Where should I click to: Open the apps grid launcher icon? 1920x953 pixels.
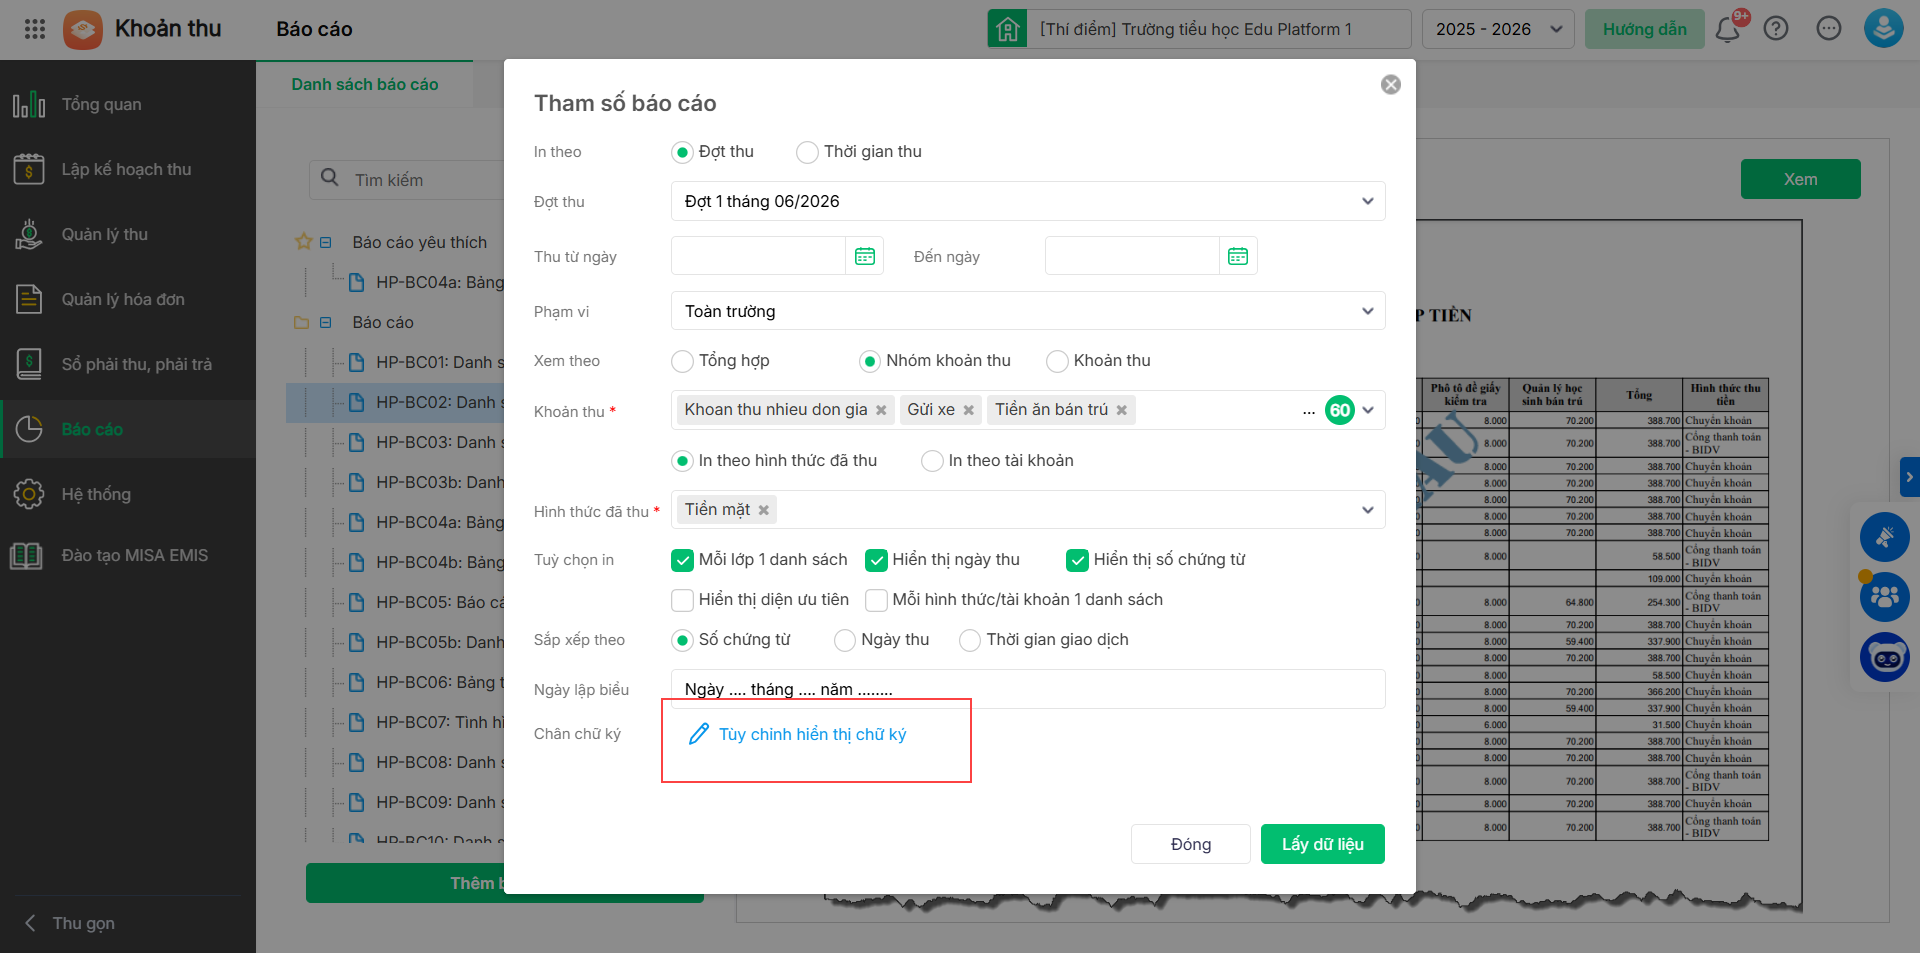click(35, 29)
